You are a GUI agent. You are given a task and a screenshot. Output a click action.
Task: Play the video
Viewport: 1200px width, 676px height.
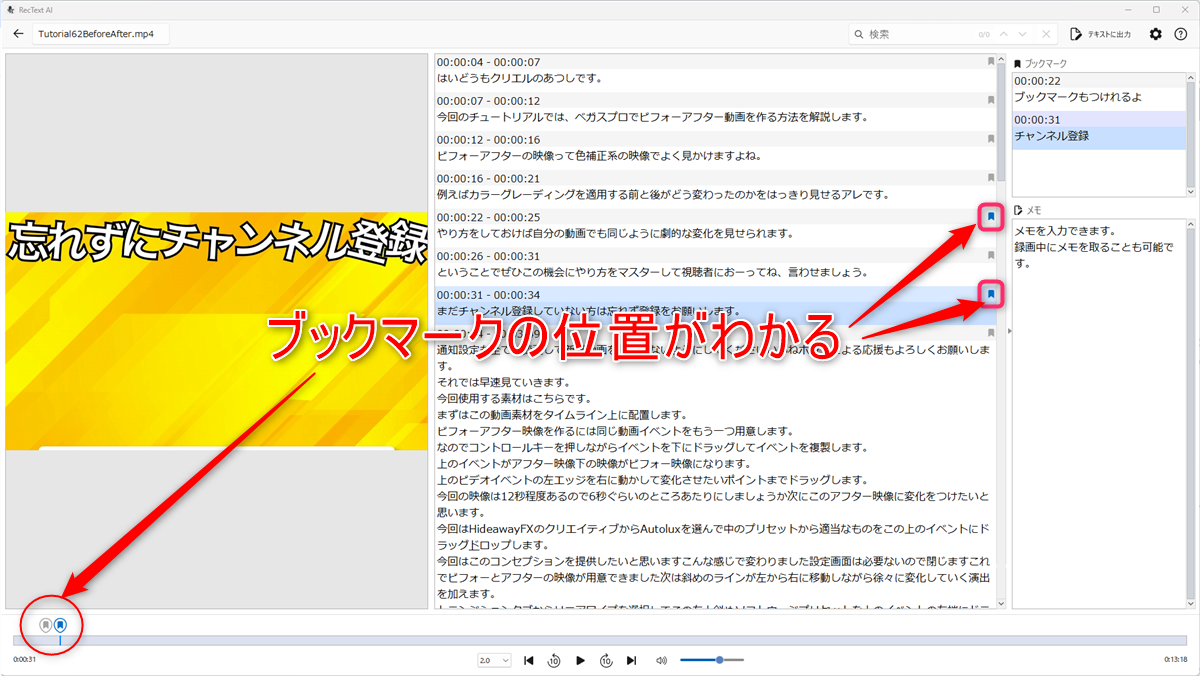pos(580,661)
